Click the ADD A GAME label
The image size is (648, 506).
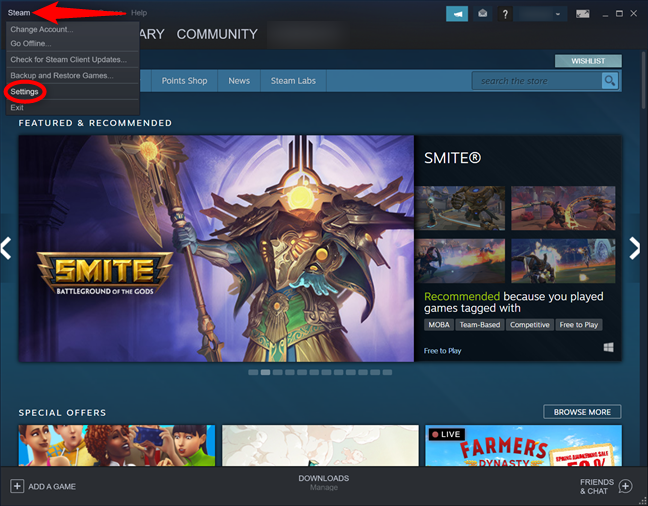coord(52,487)
